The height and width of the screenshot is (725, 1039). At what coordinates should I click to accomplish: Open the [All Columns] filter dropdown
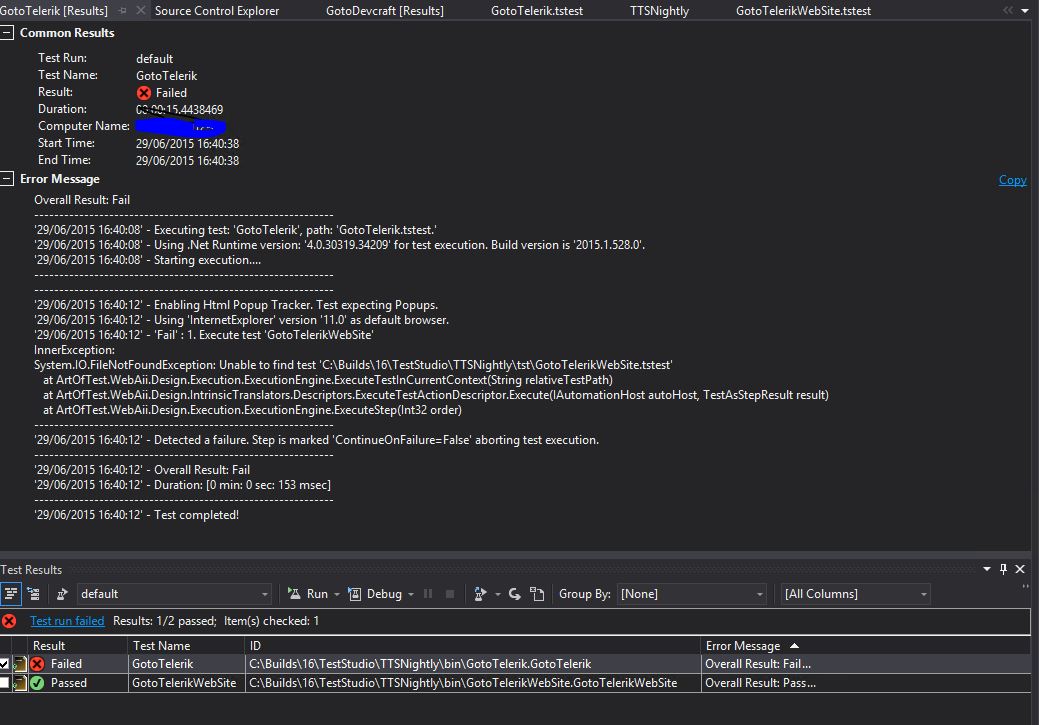855,594
